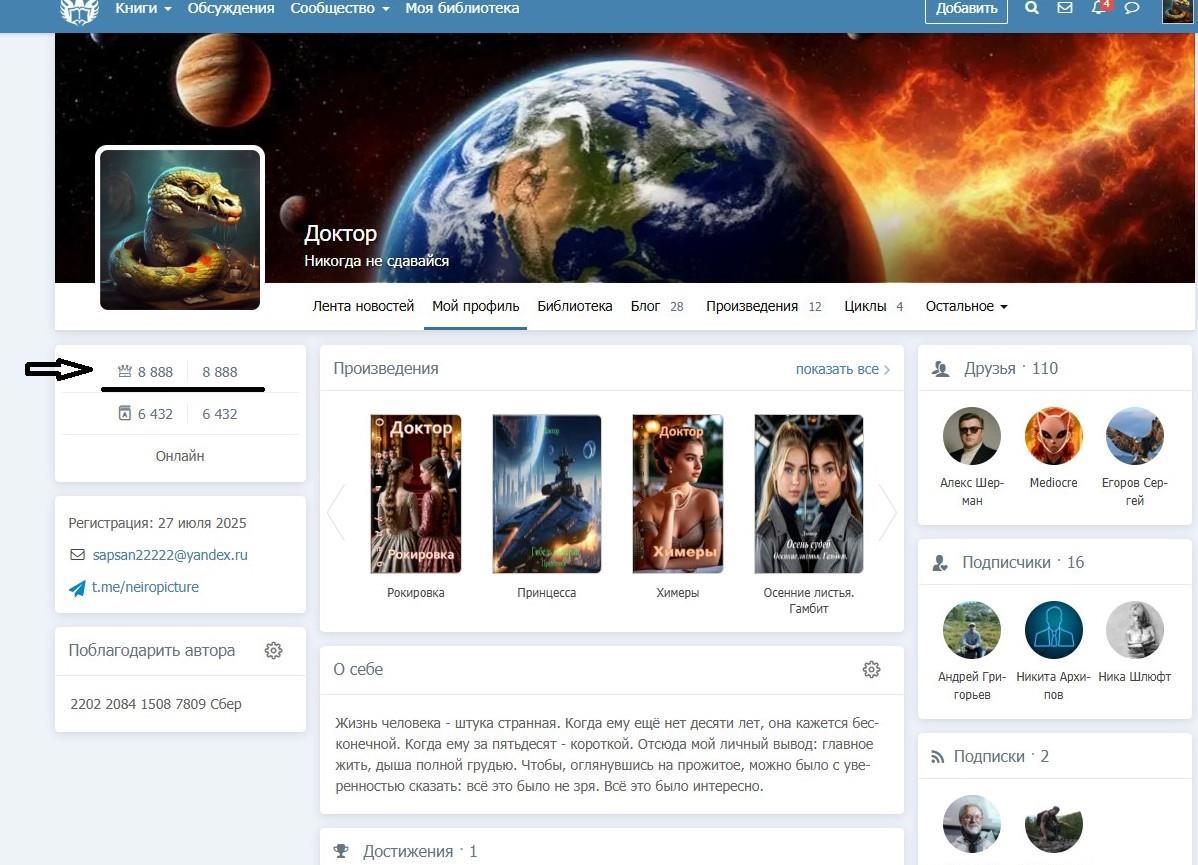Click the Достижения trophy icon
The height and width of the screenshot is (865, 1198).
click(x=342, y=851)
